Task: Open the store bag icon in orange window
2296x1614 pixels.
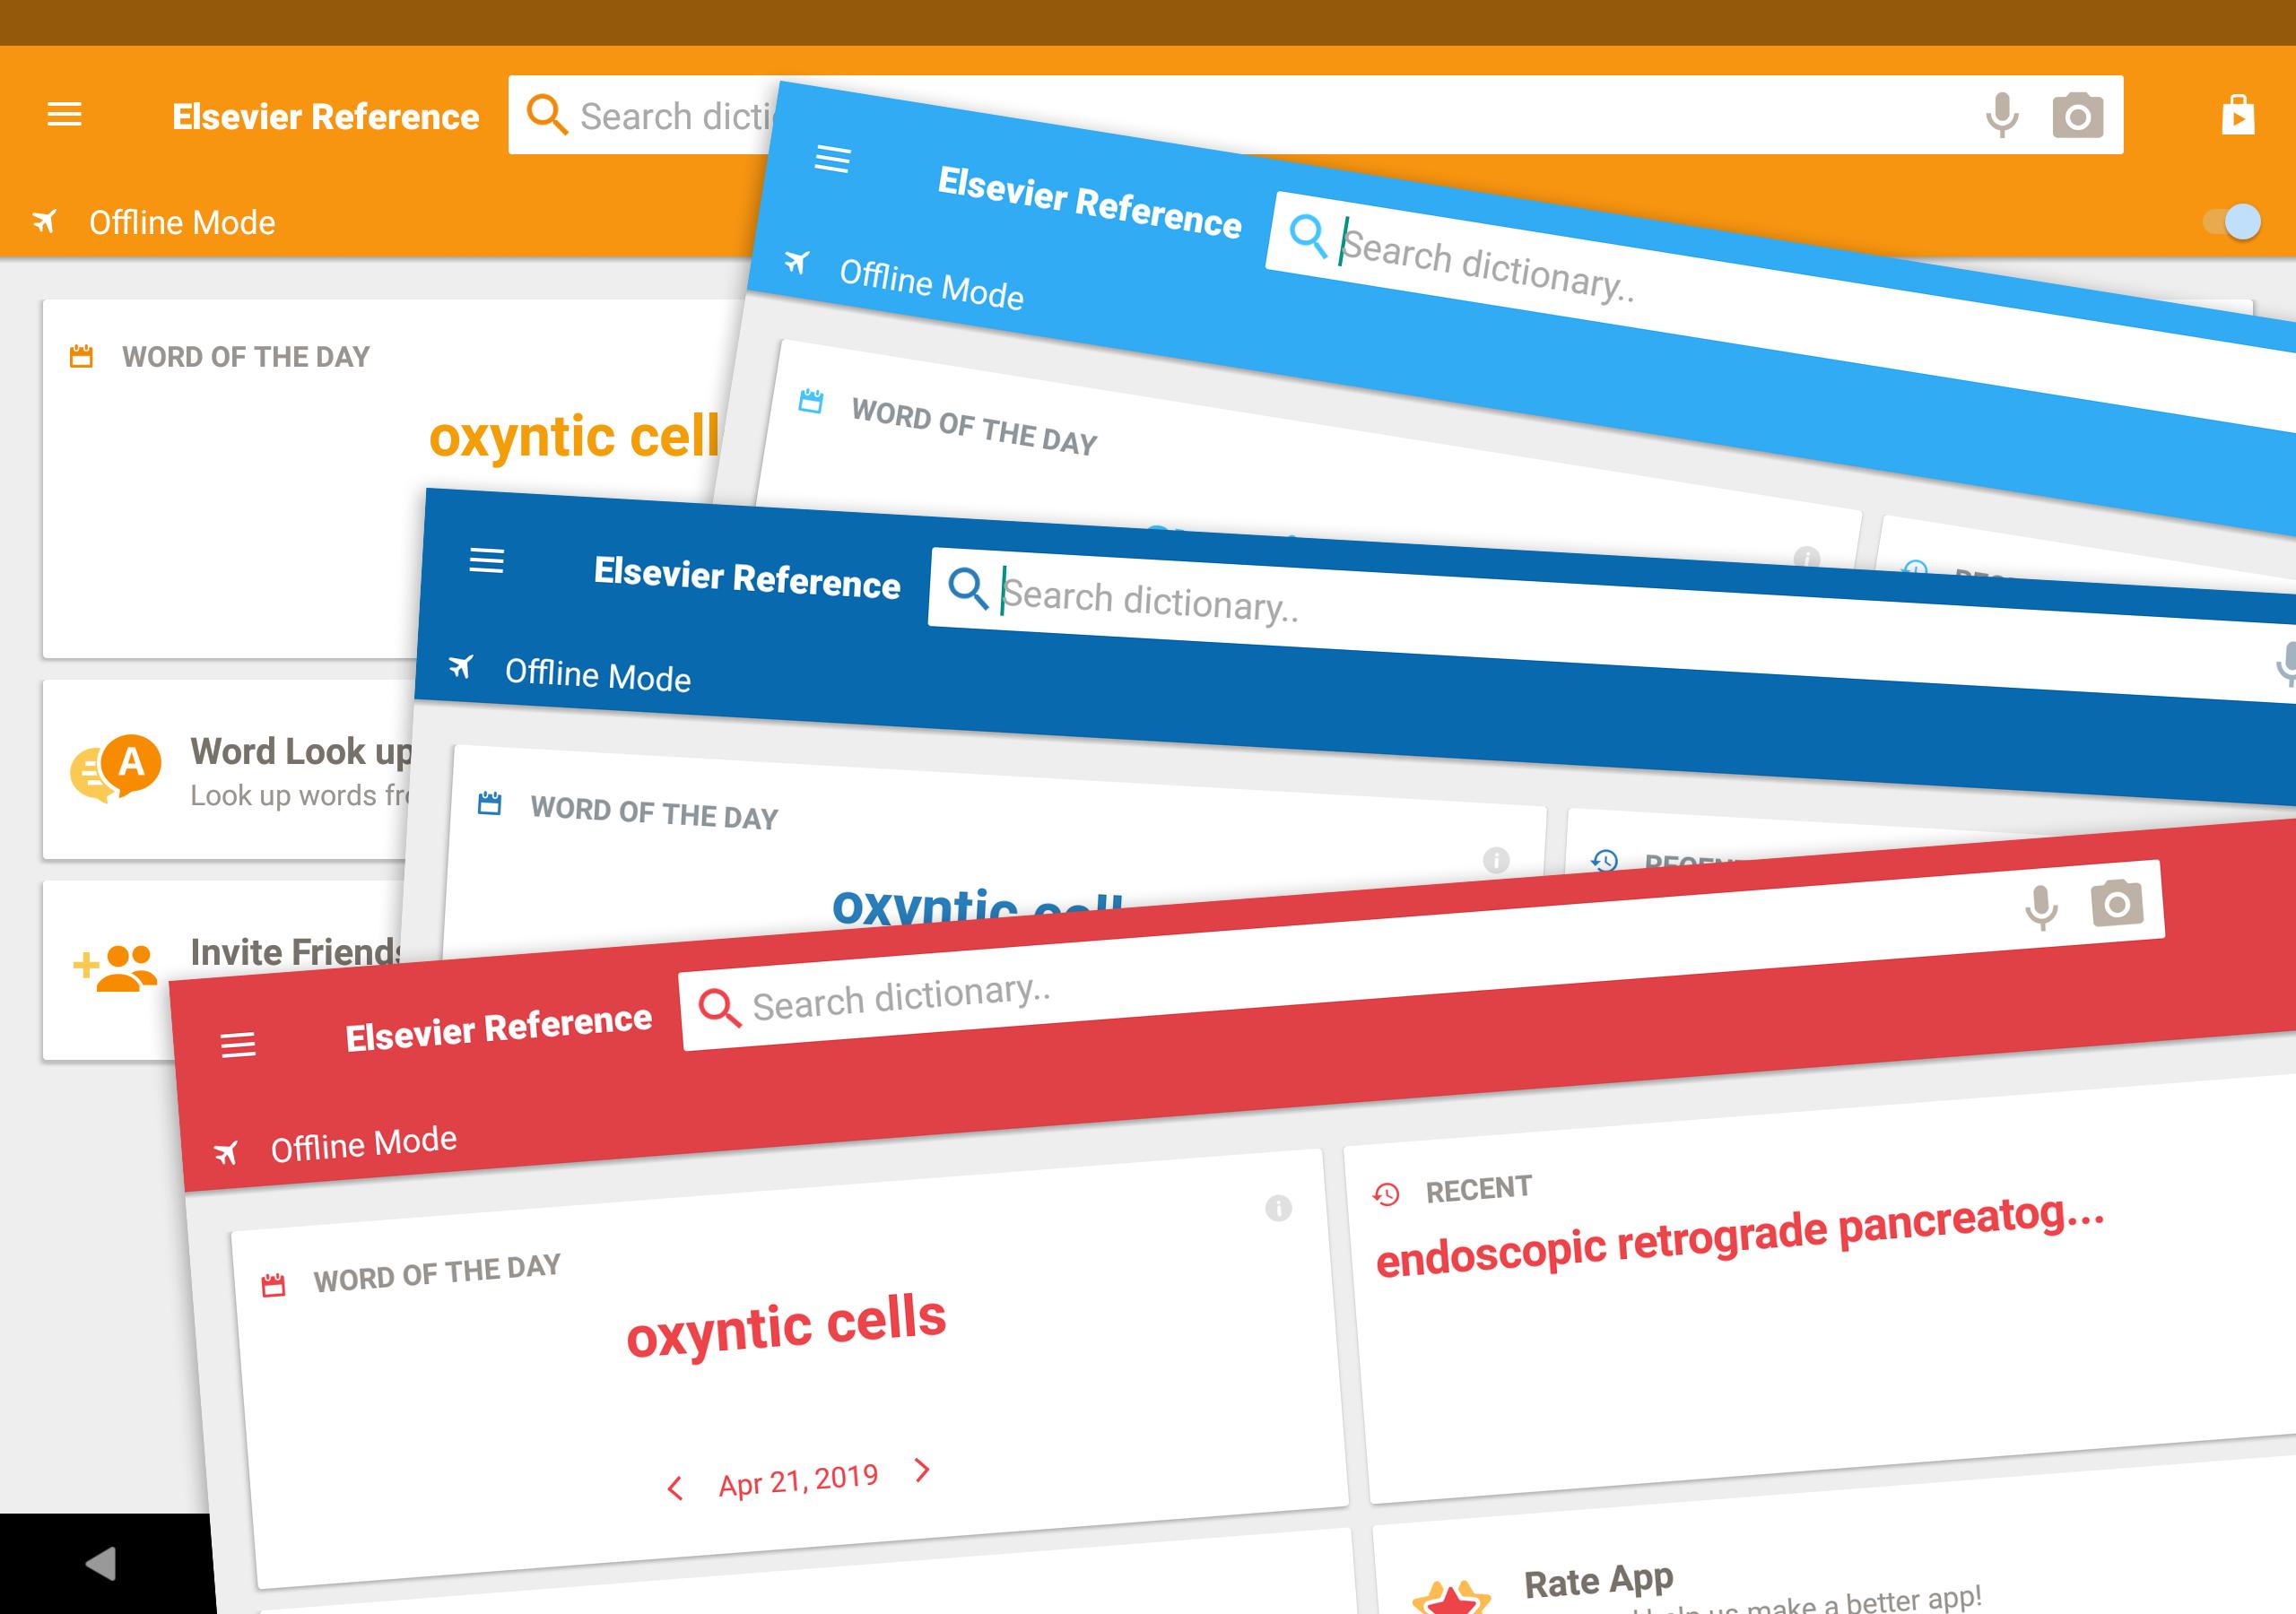Action: tap(2238, 115)
